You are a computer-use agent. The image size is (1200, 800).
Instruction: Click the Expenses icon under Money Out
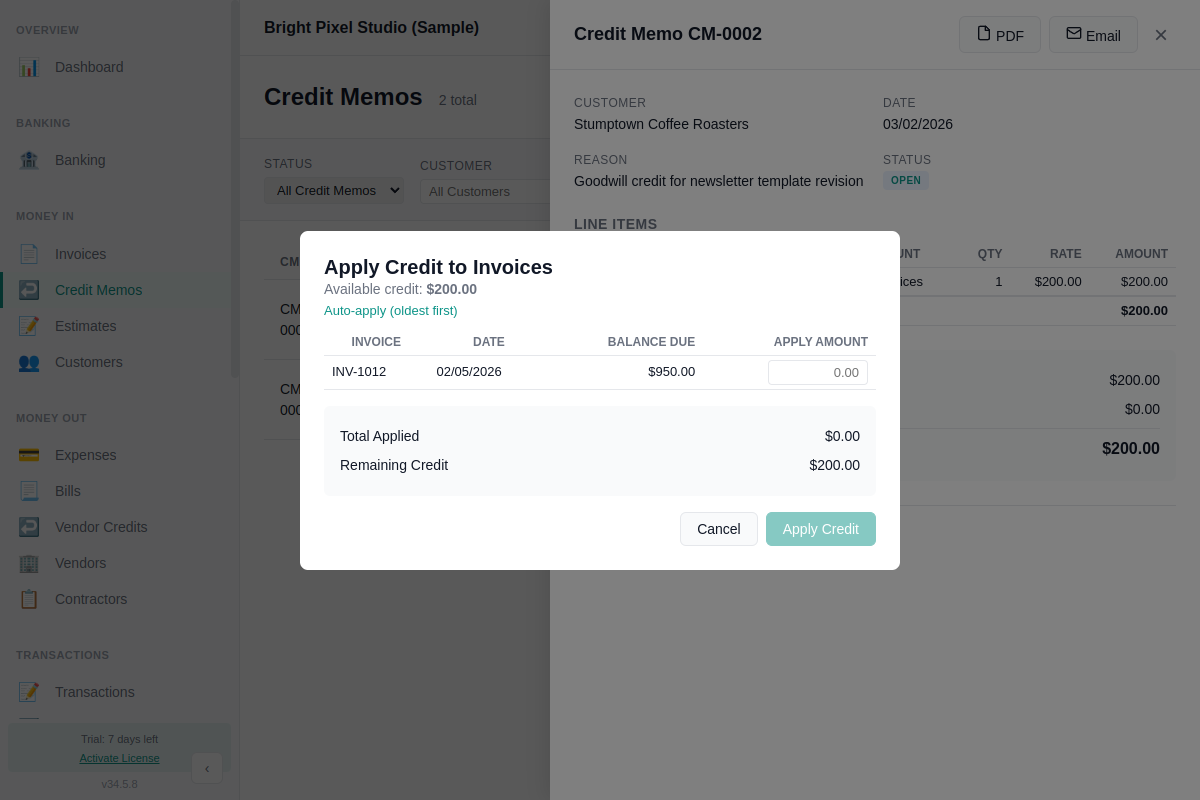tap(31, 455)
